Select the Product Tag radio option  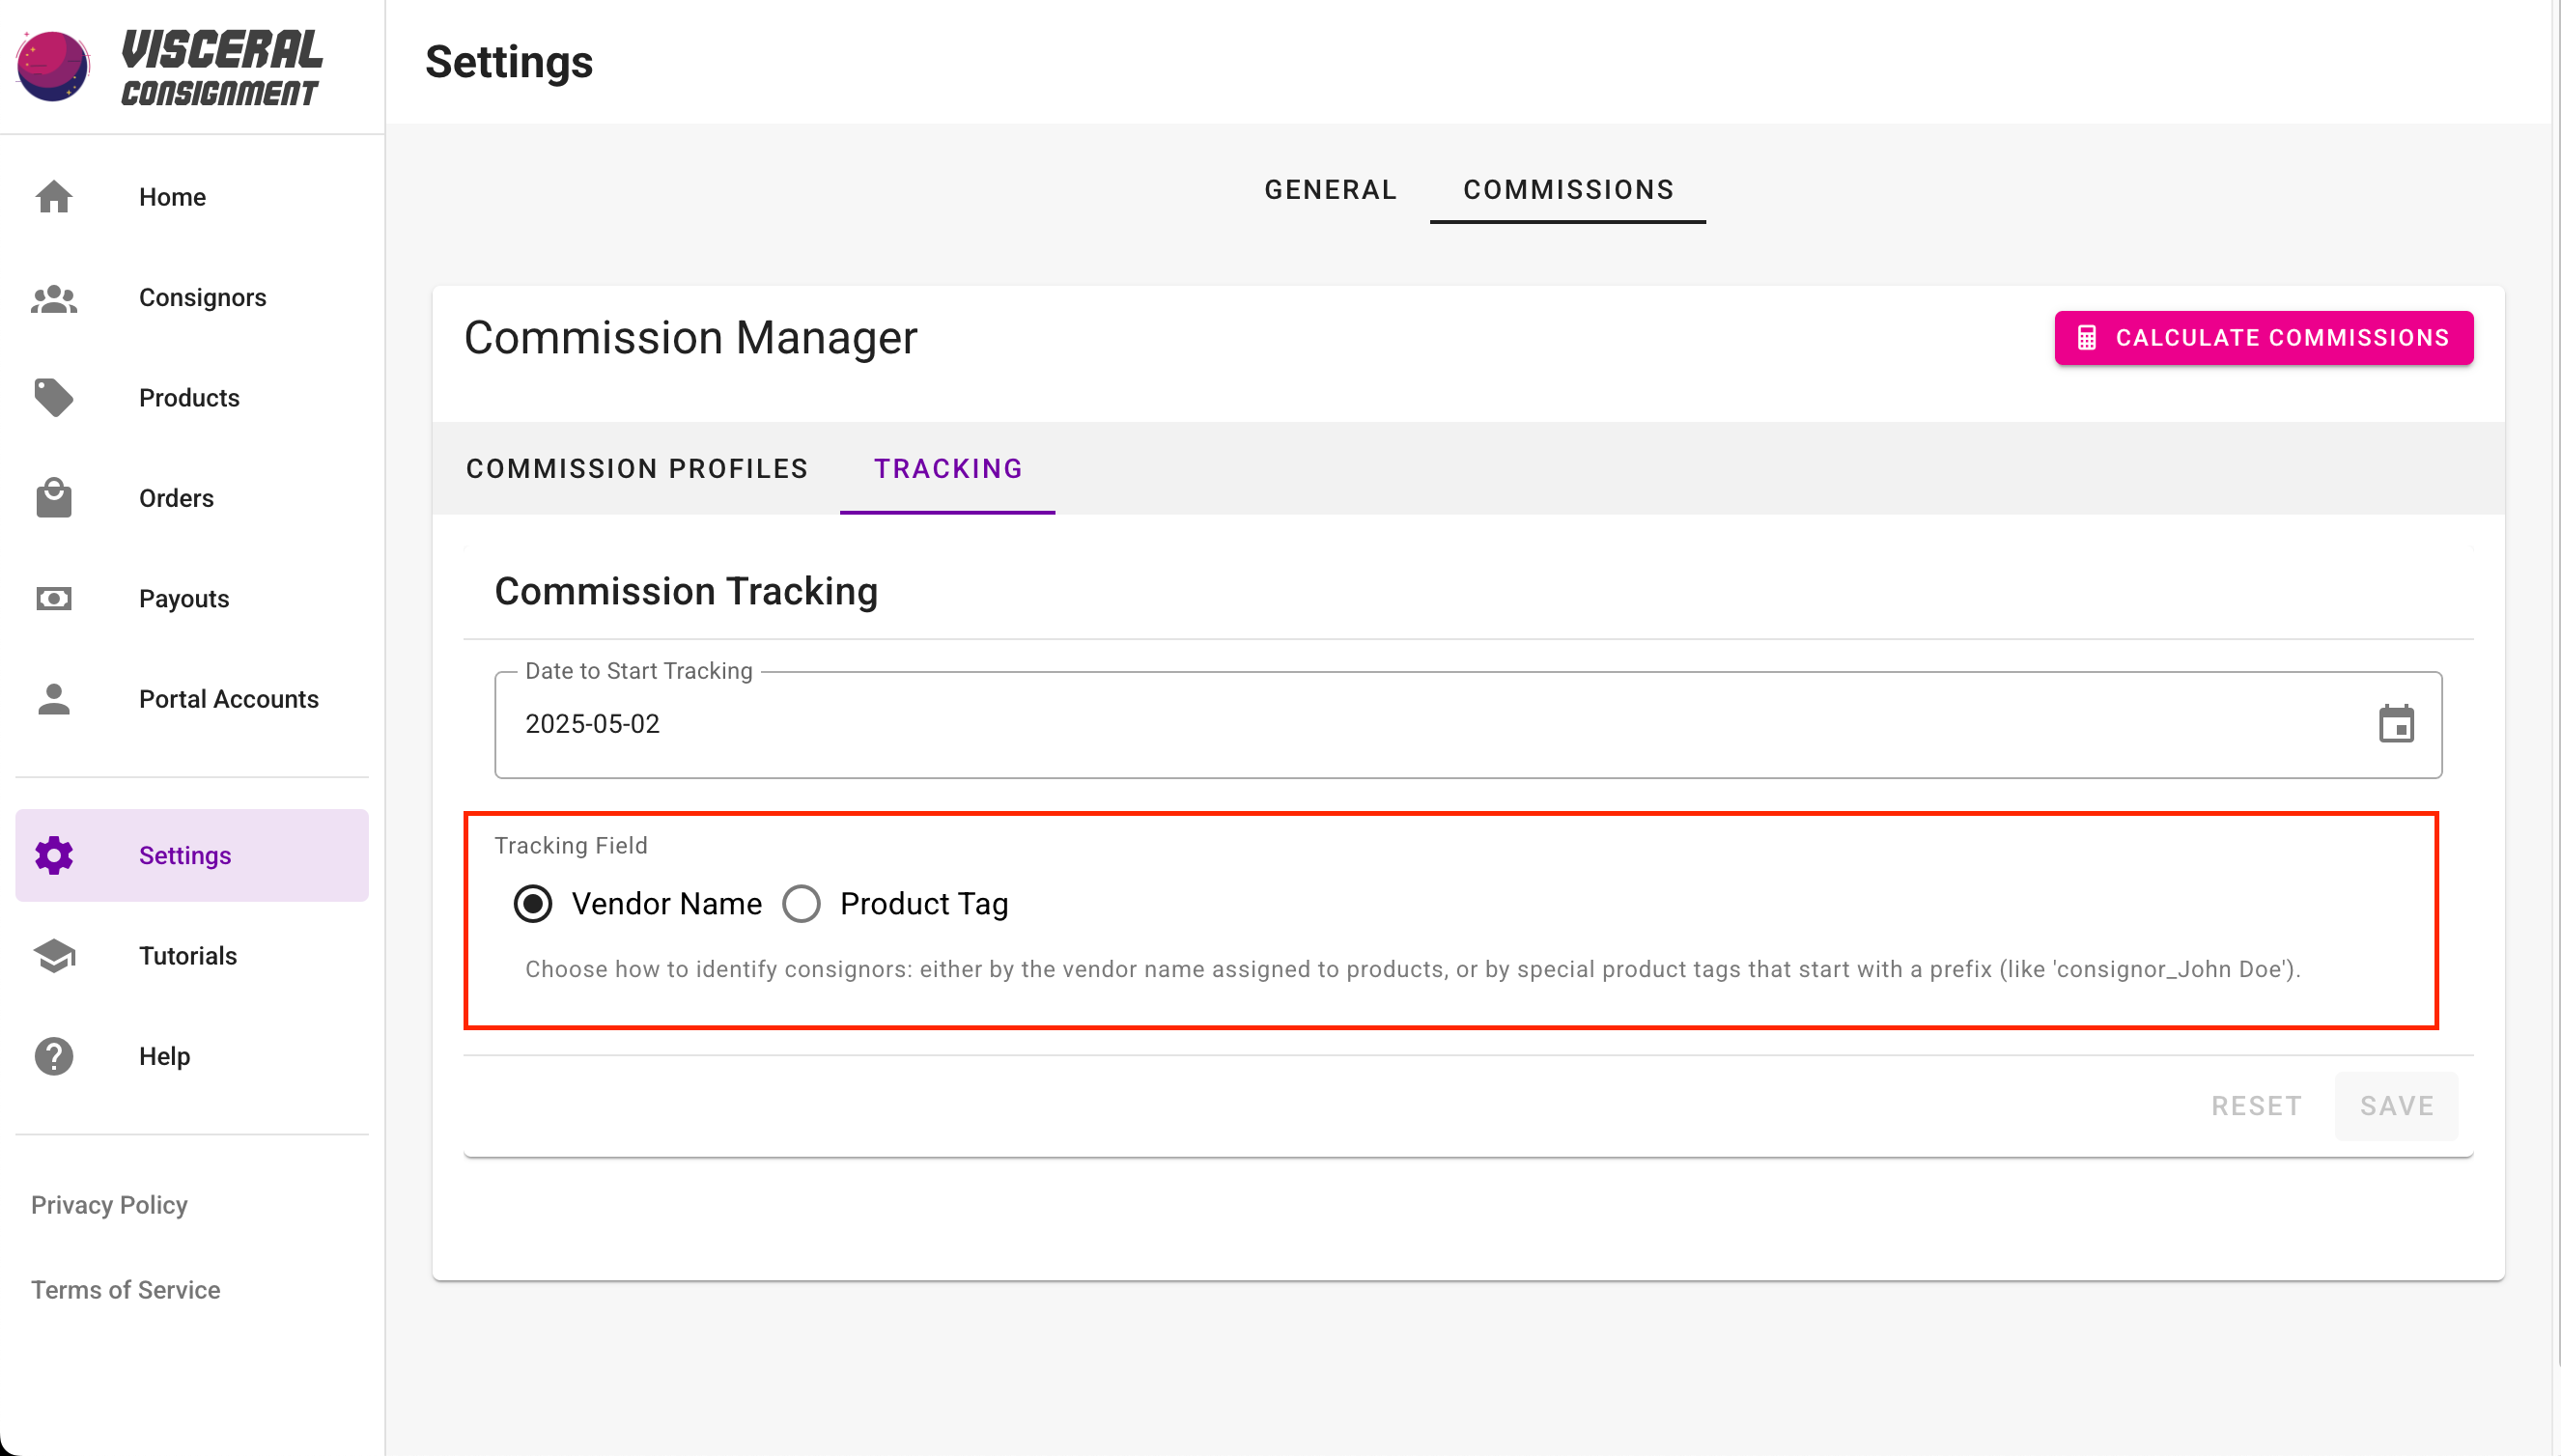(x=802, y=904)
